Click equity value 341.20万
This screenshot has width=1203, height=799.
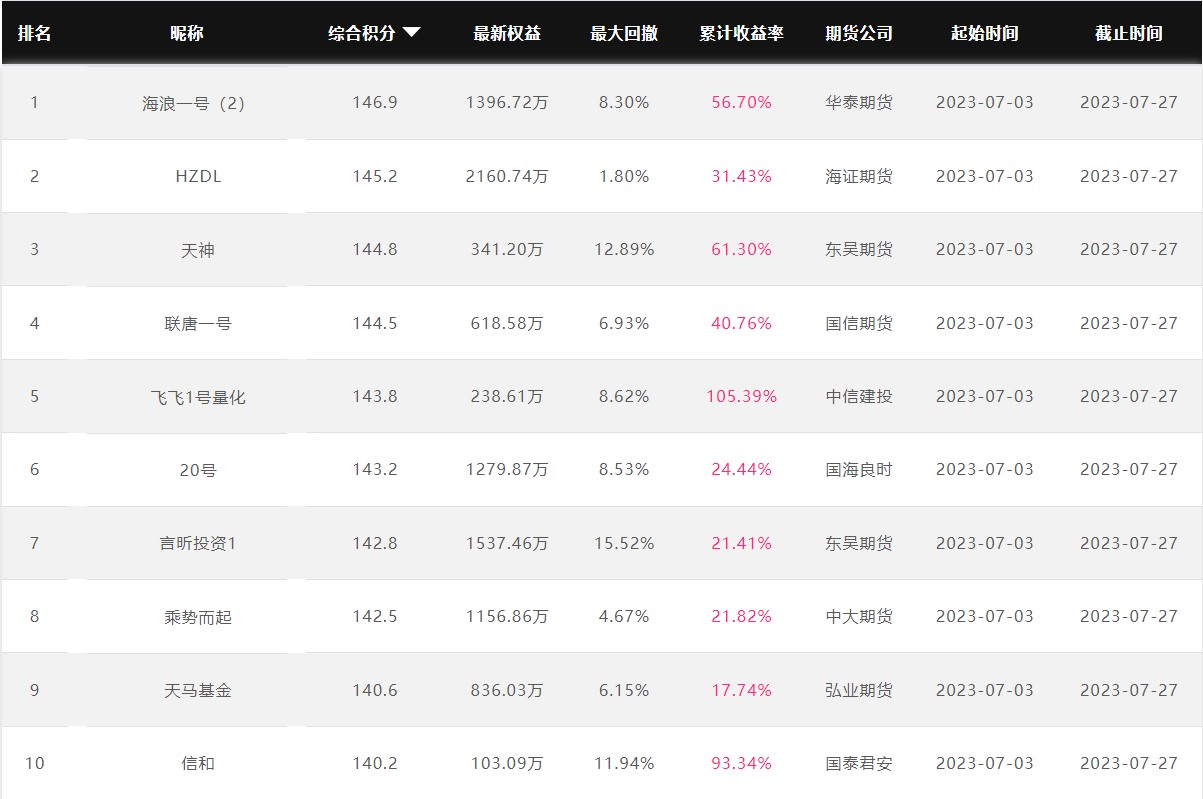pos(507,249)
